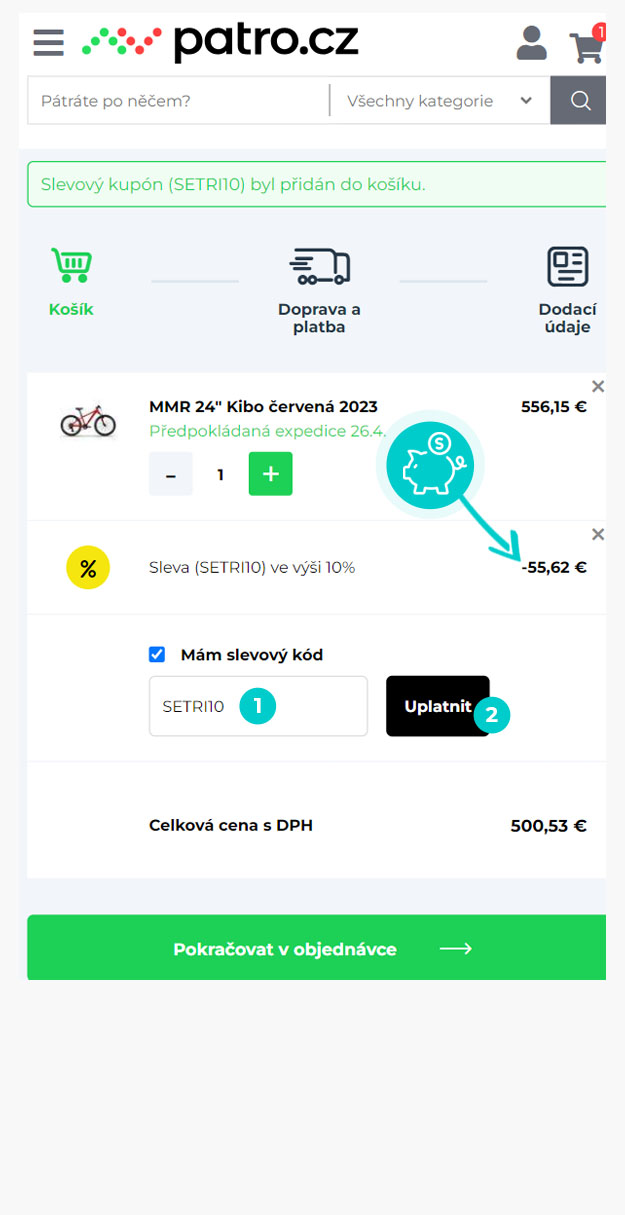The image size is (625, 1215).
Task: Remove the SETRI10 discount row
Action: point(598,534)
